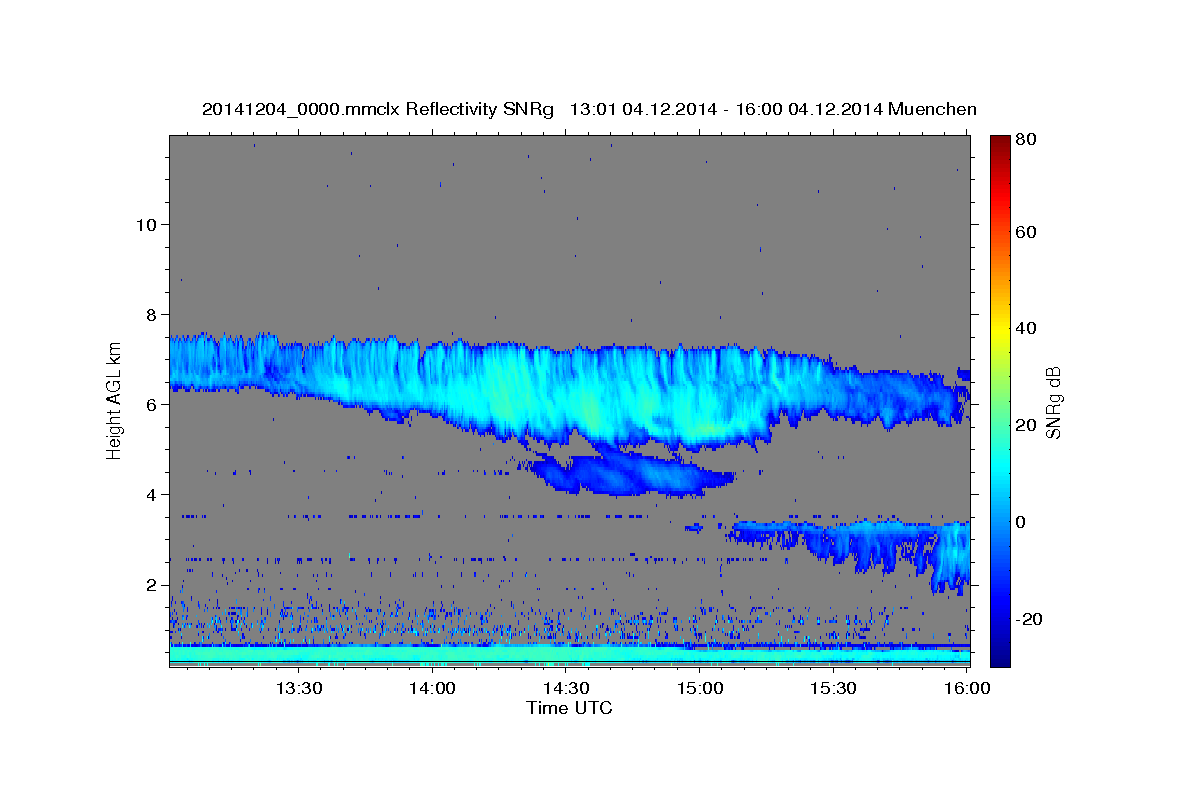Click the 16:00 time tick label
Screen dimensions: 1200x800
(967, 688)
